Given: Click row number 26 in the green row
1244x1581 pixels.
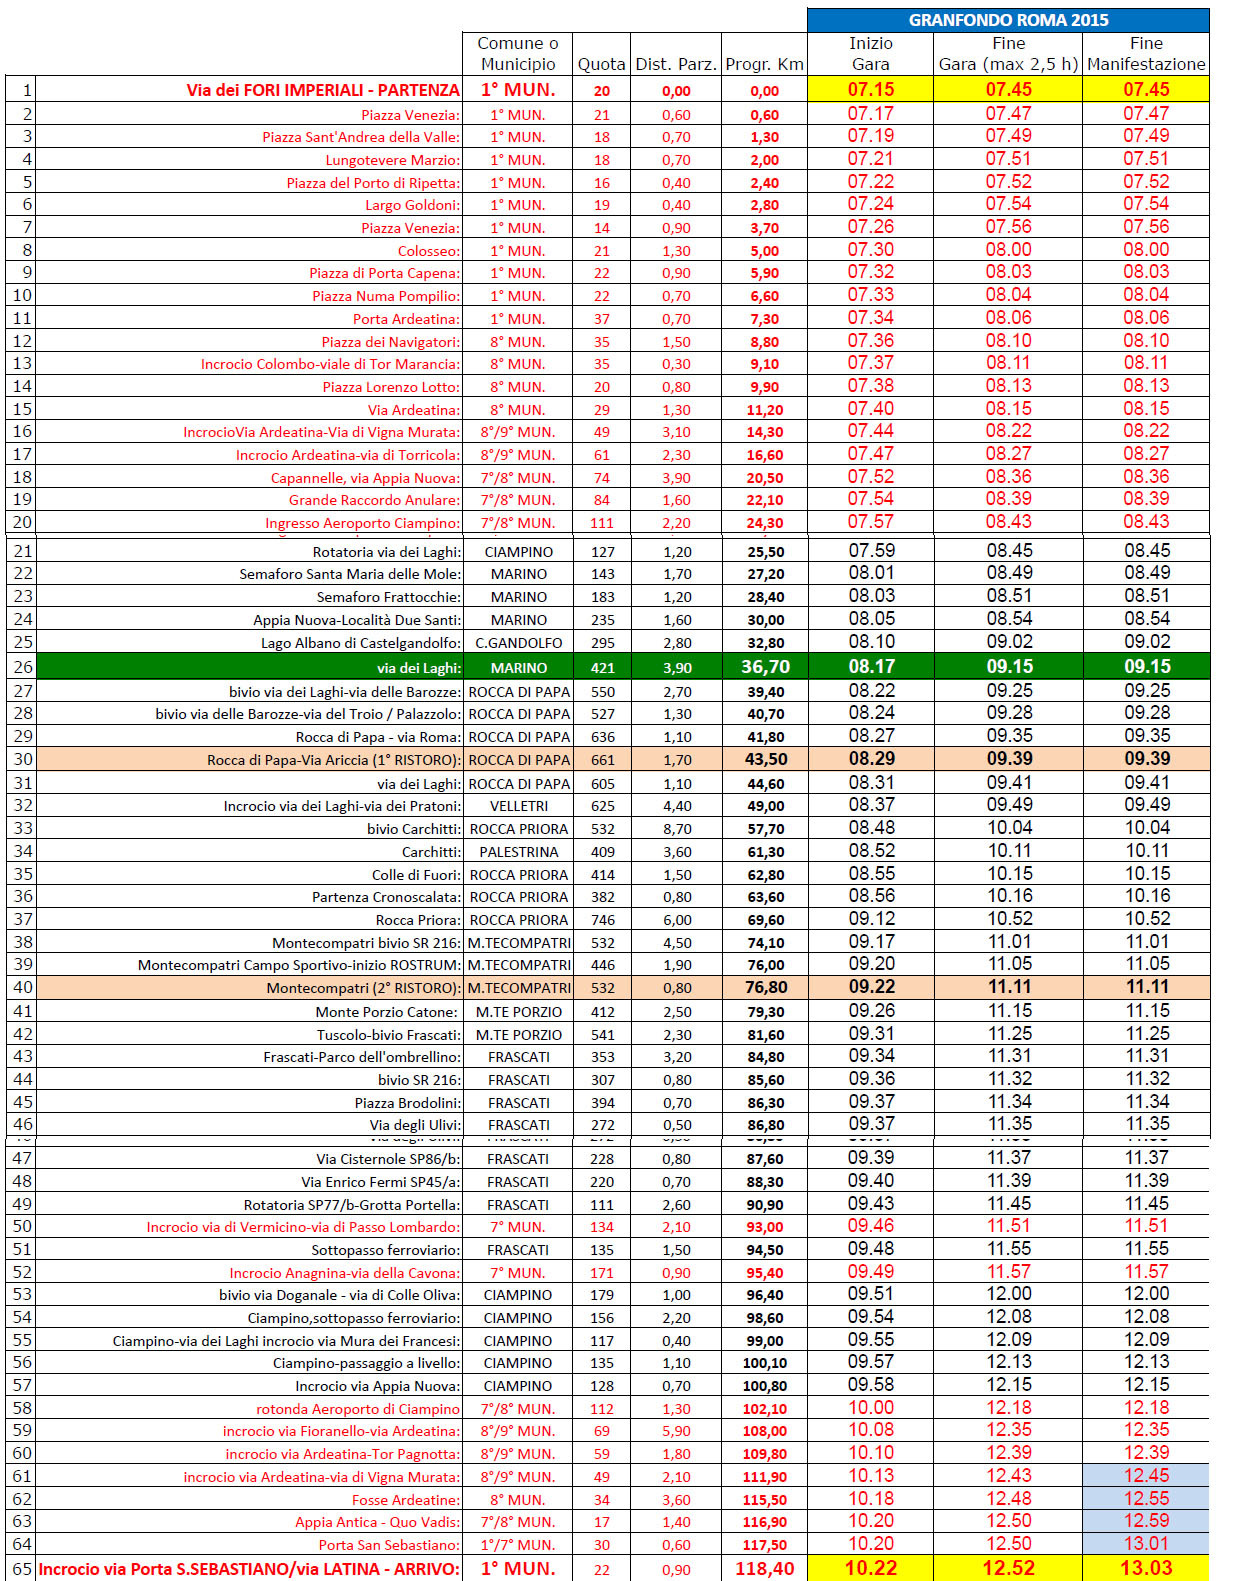Looking at the screenshot, I should pyautogui.click(x=22, y=667).
